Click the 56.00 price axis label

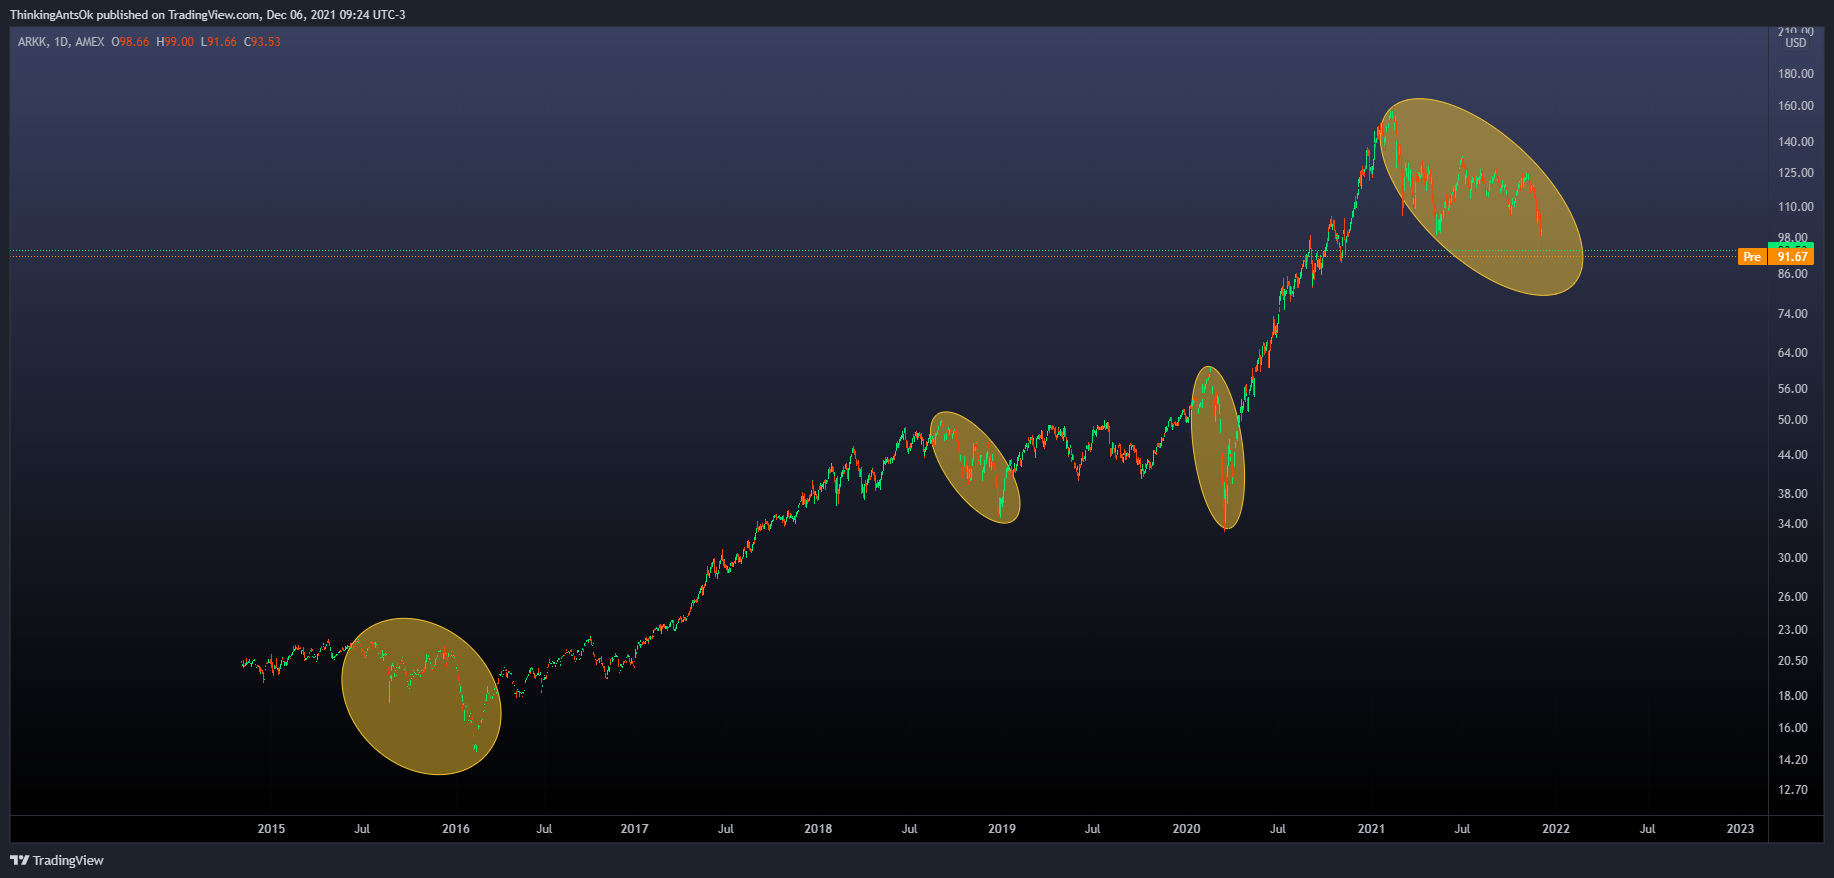[x=1793, y=389]
